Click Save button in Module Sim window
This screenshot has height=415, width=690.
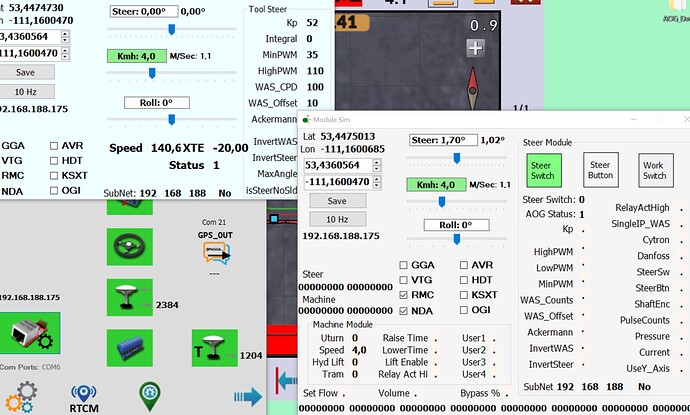[338, 201]
